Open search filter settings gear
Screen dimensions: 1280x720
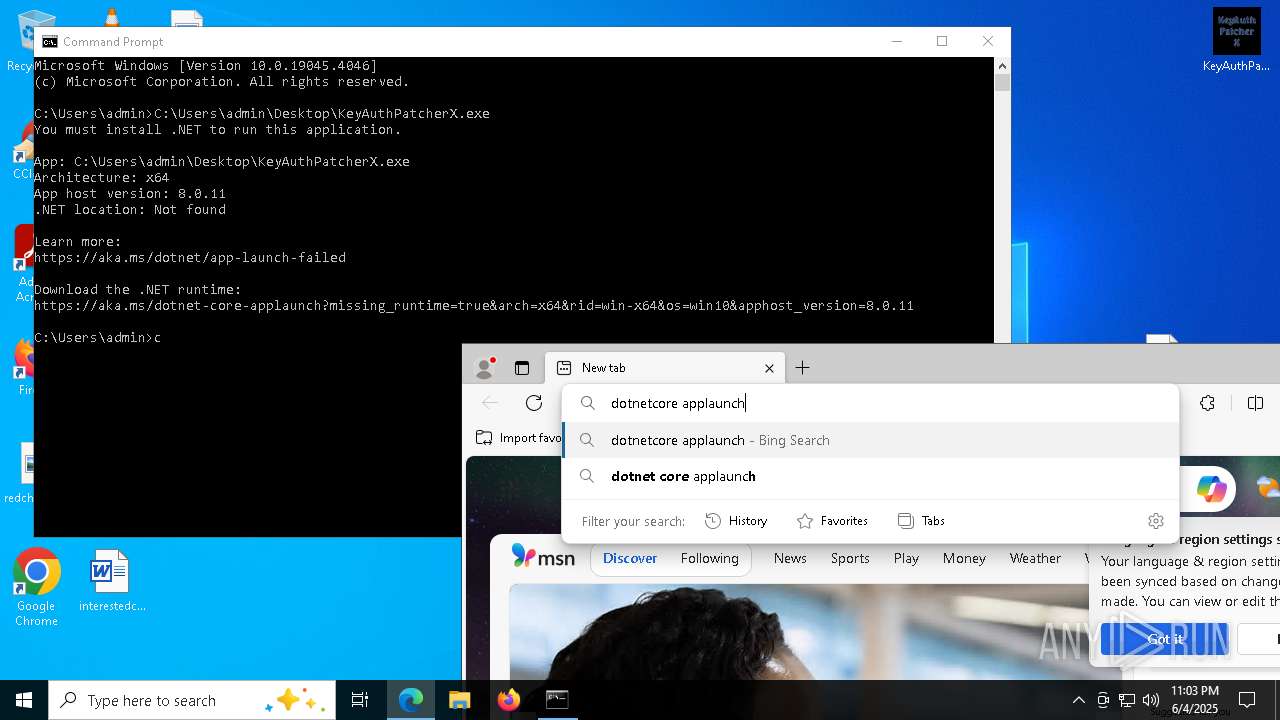[1156, 521]
